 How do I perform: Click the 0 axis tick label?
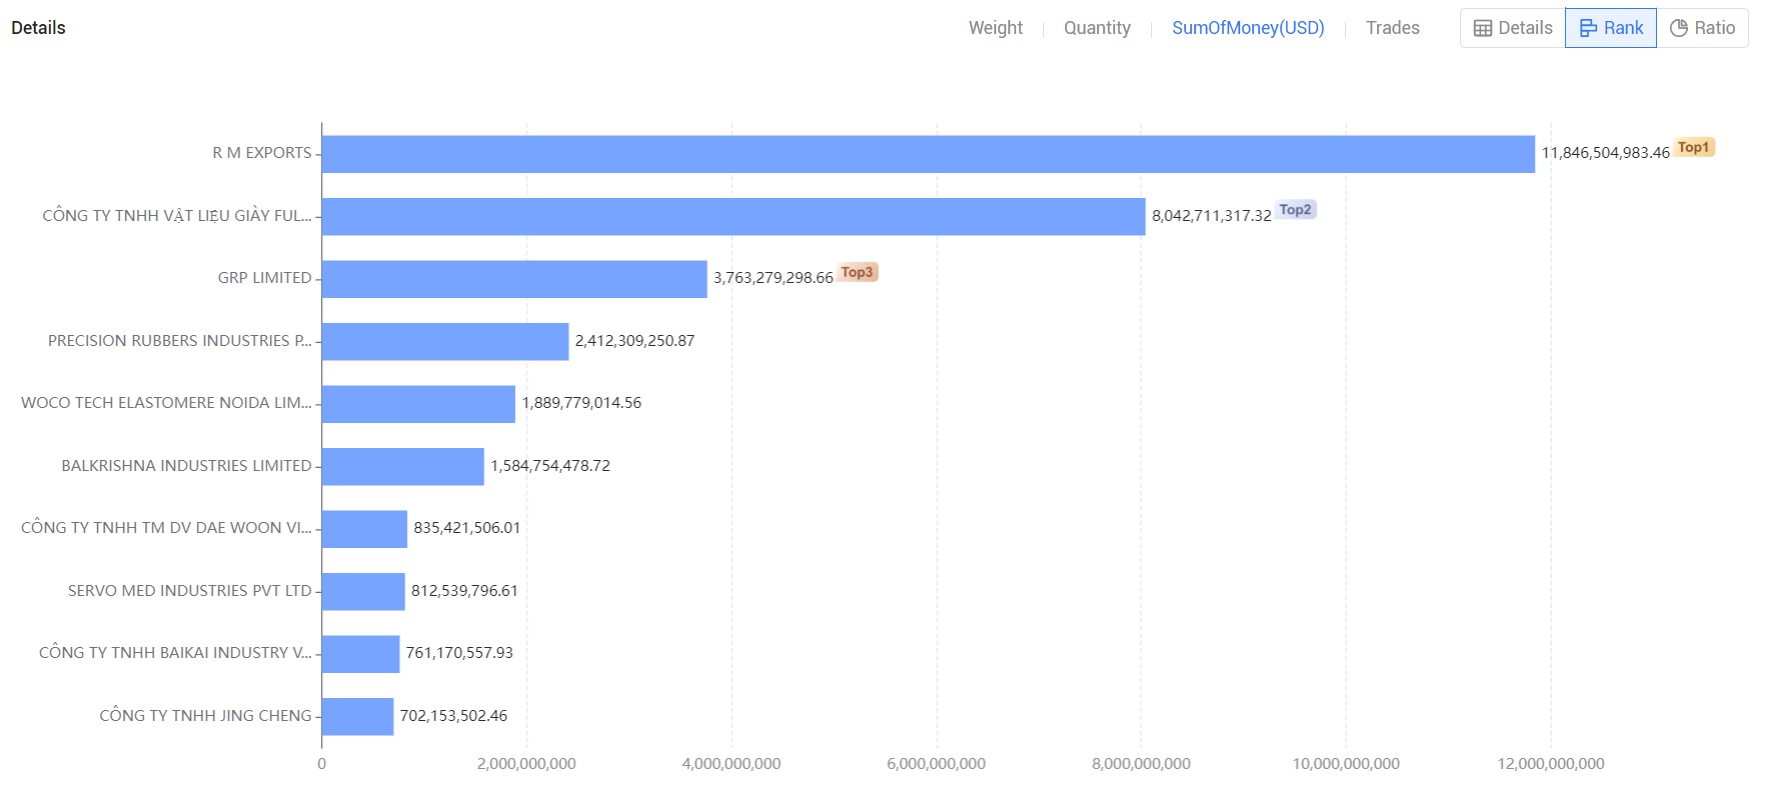322,764
